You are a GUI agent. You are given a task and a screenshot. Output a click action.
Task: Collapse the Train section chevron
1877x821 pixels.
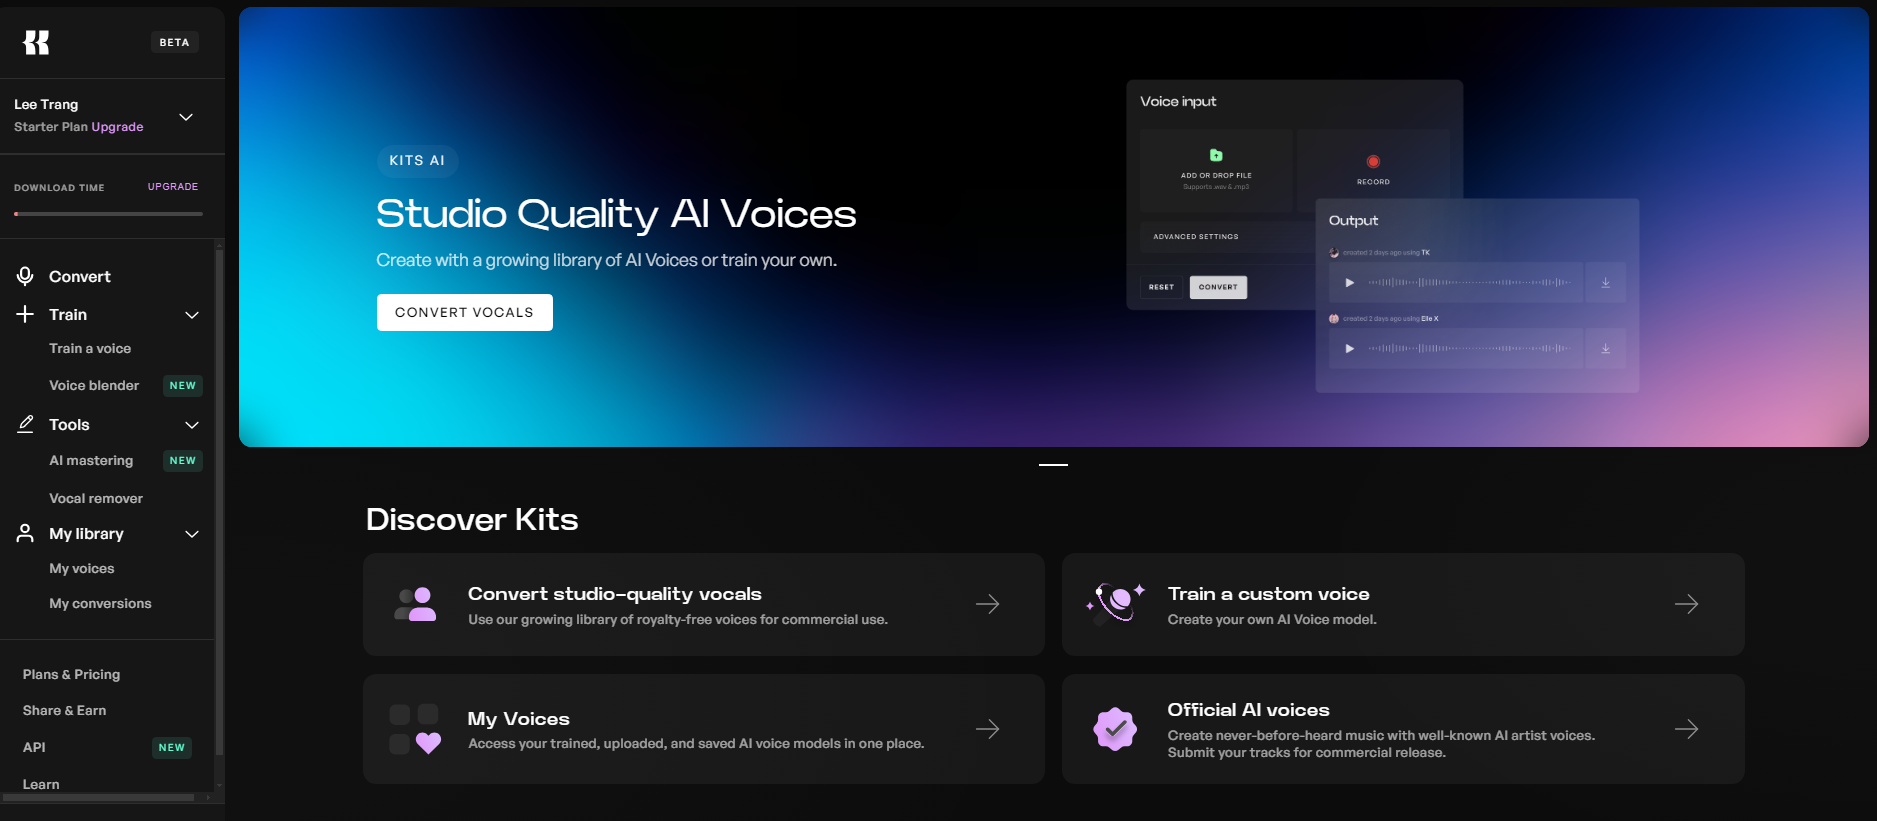click(x=192, y=315)
